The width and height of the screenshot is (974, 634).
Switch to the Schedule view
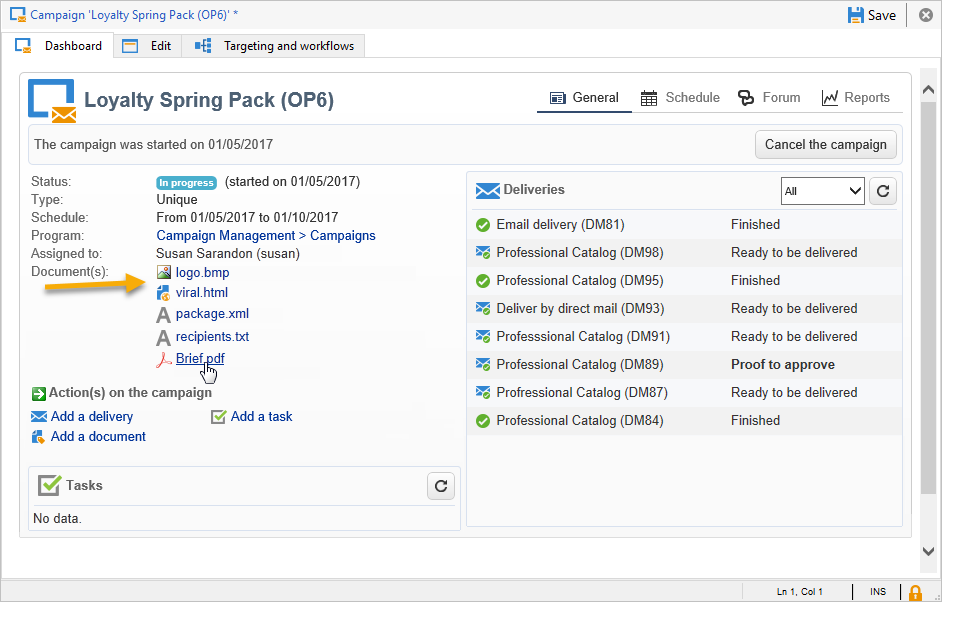(680, 98)
